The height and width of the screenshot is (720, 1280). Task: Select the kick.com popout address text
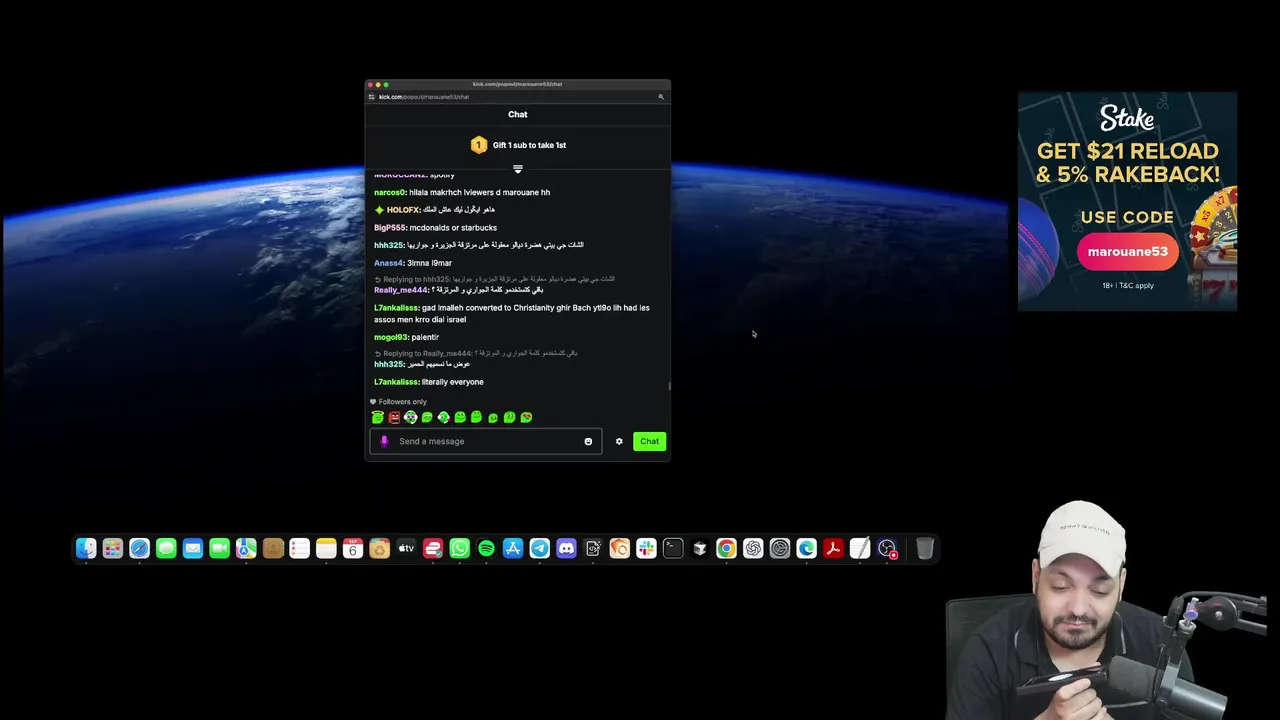(424, 97)
